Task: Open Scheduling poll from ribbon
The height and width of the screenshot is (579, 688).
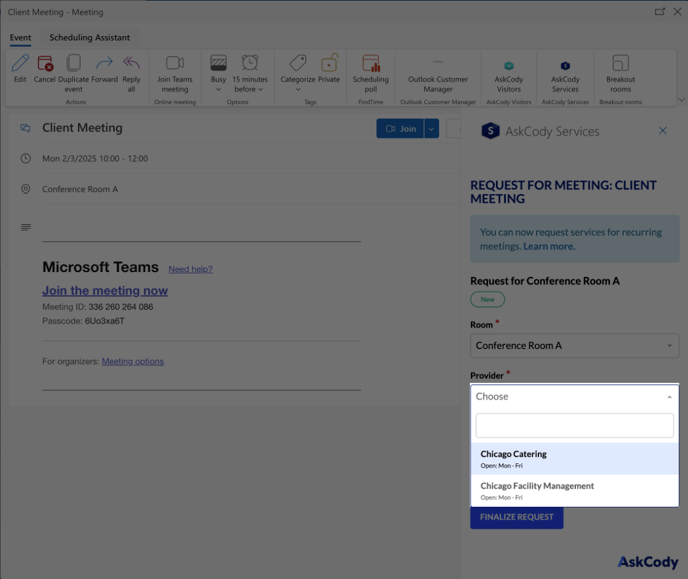Action: click(371, 74)
